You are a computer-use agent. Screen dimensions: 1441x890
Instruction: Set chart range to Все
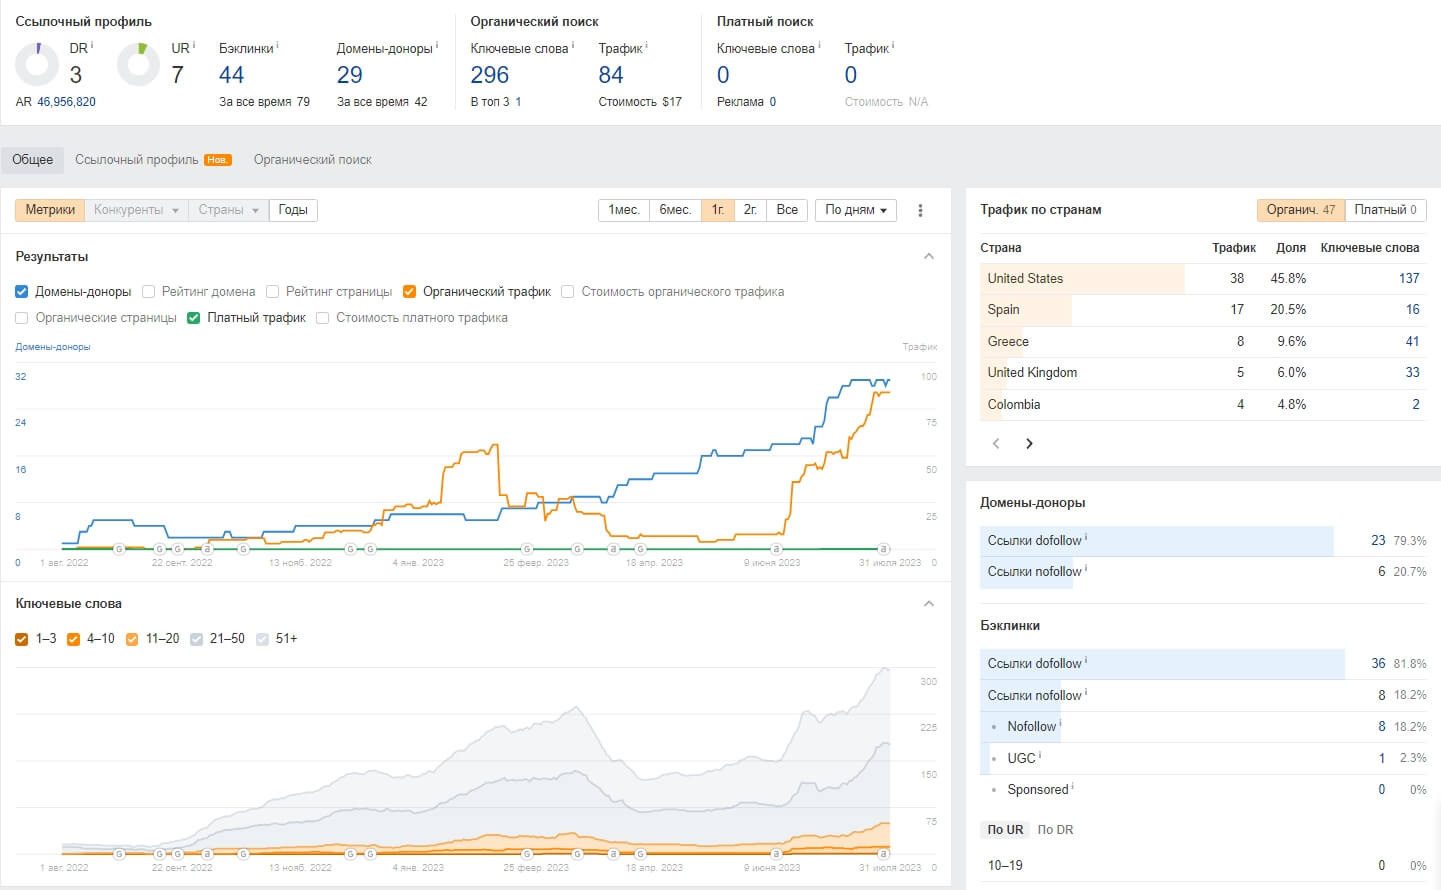pos(787,210)
